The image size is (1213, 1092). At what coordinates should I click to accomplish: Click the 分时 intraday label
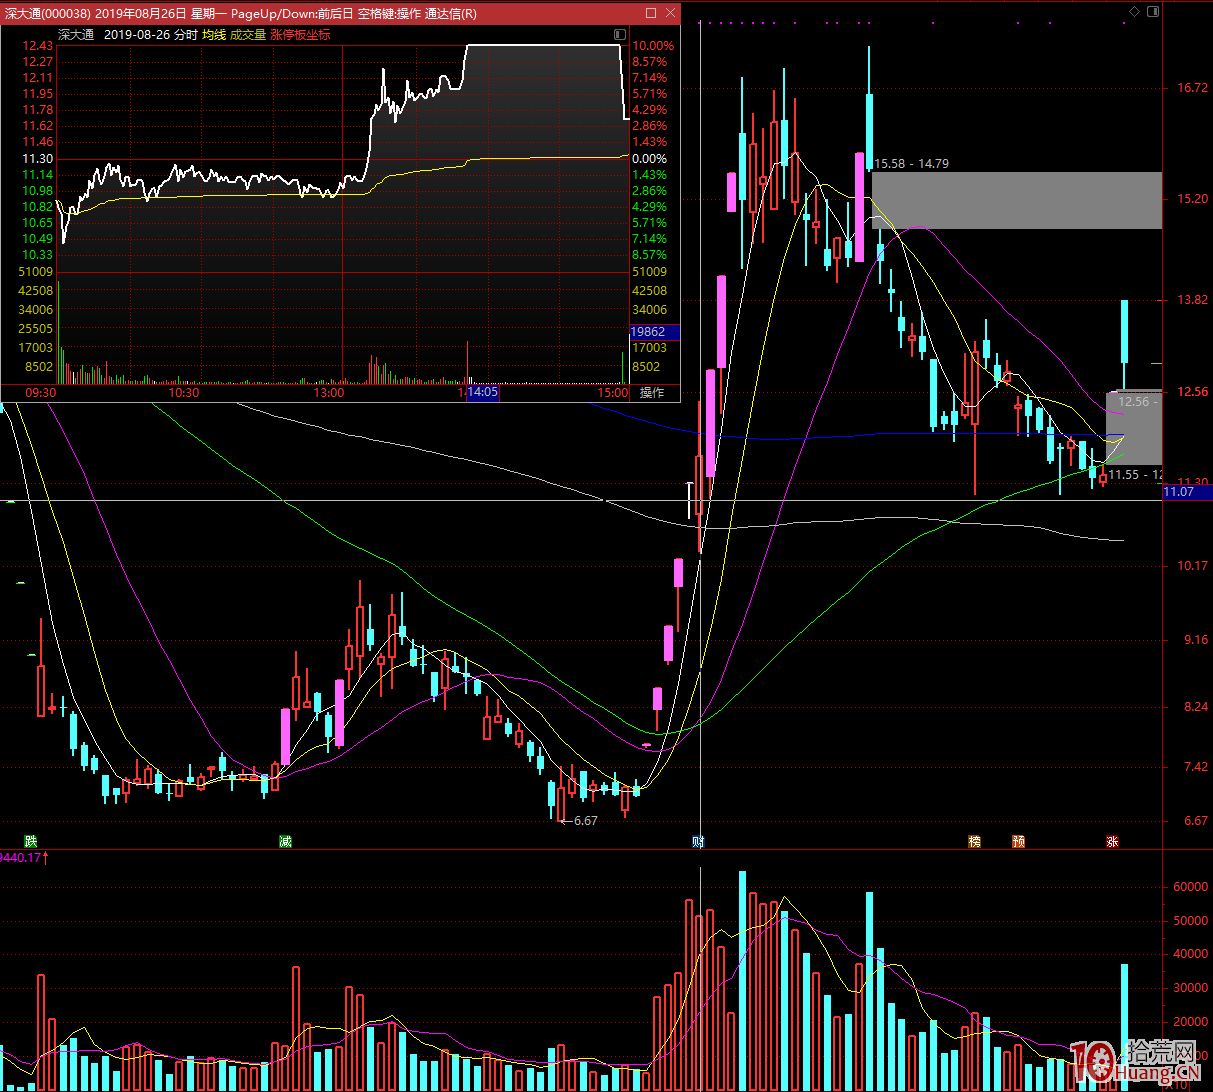tap(186, 35)
